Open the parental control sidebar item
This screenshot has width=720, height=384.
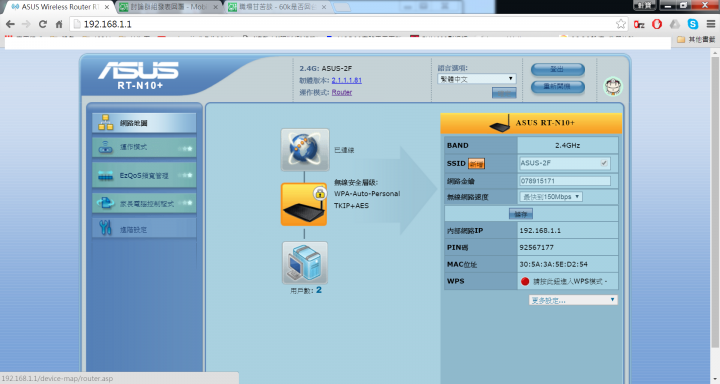pyautogui.click(x=144, y=203)
